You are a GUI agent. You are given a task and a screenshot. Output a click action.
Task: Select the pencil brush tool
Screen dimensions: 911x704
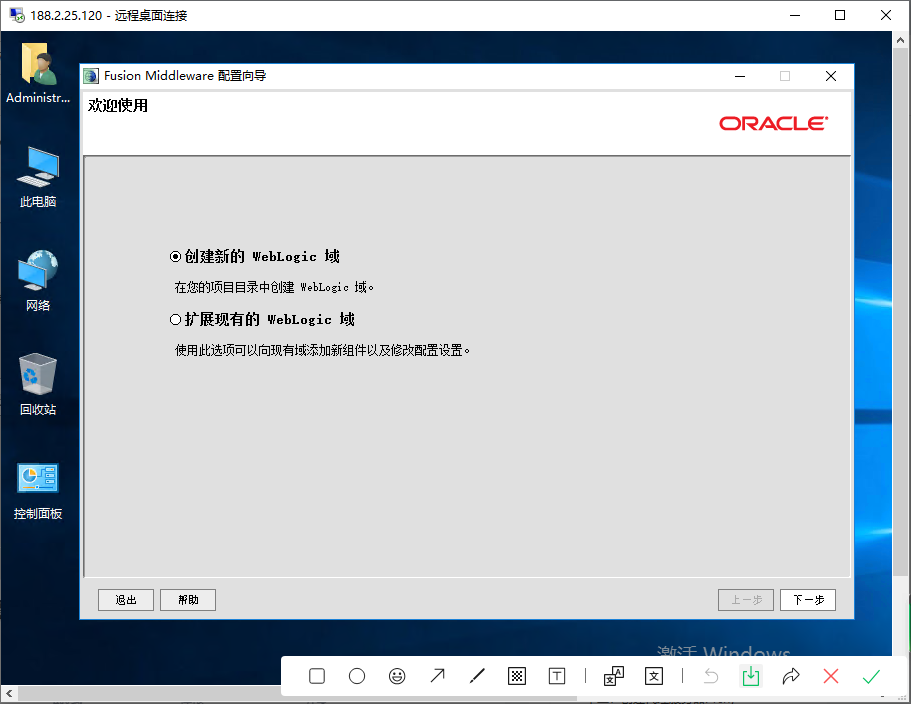(477, 676)
